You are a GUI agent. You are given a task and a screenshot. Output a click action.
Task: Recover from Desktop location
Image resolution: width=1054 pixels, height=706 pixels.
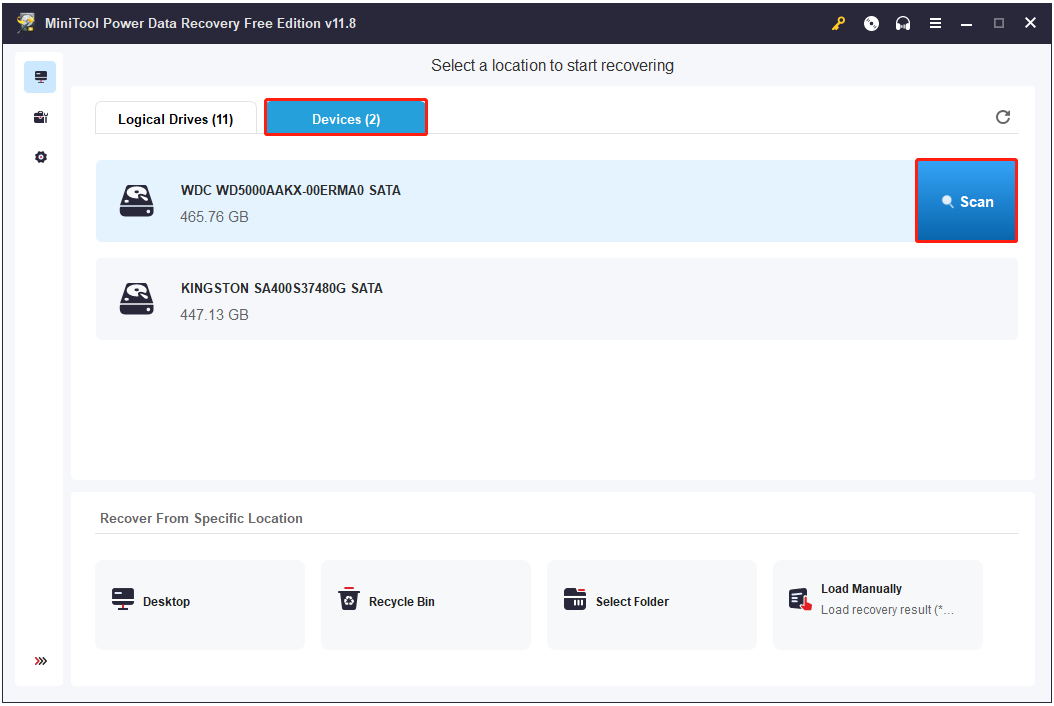click(x=200, y=604)
